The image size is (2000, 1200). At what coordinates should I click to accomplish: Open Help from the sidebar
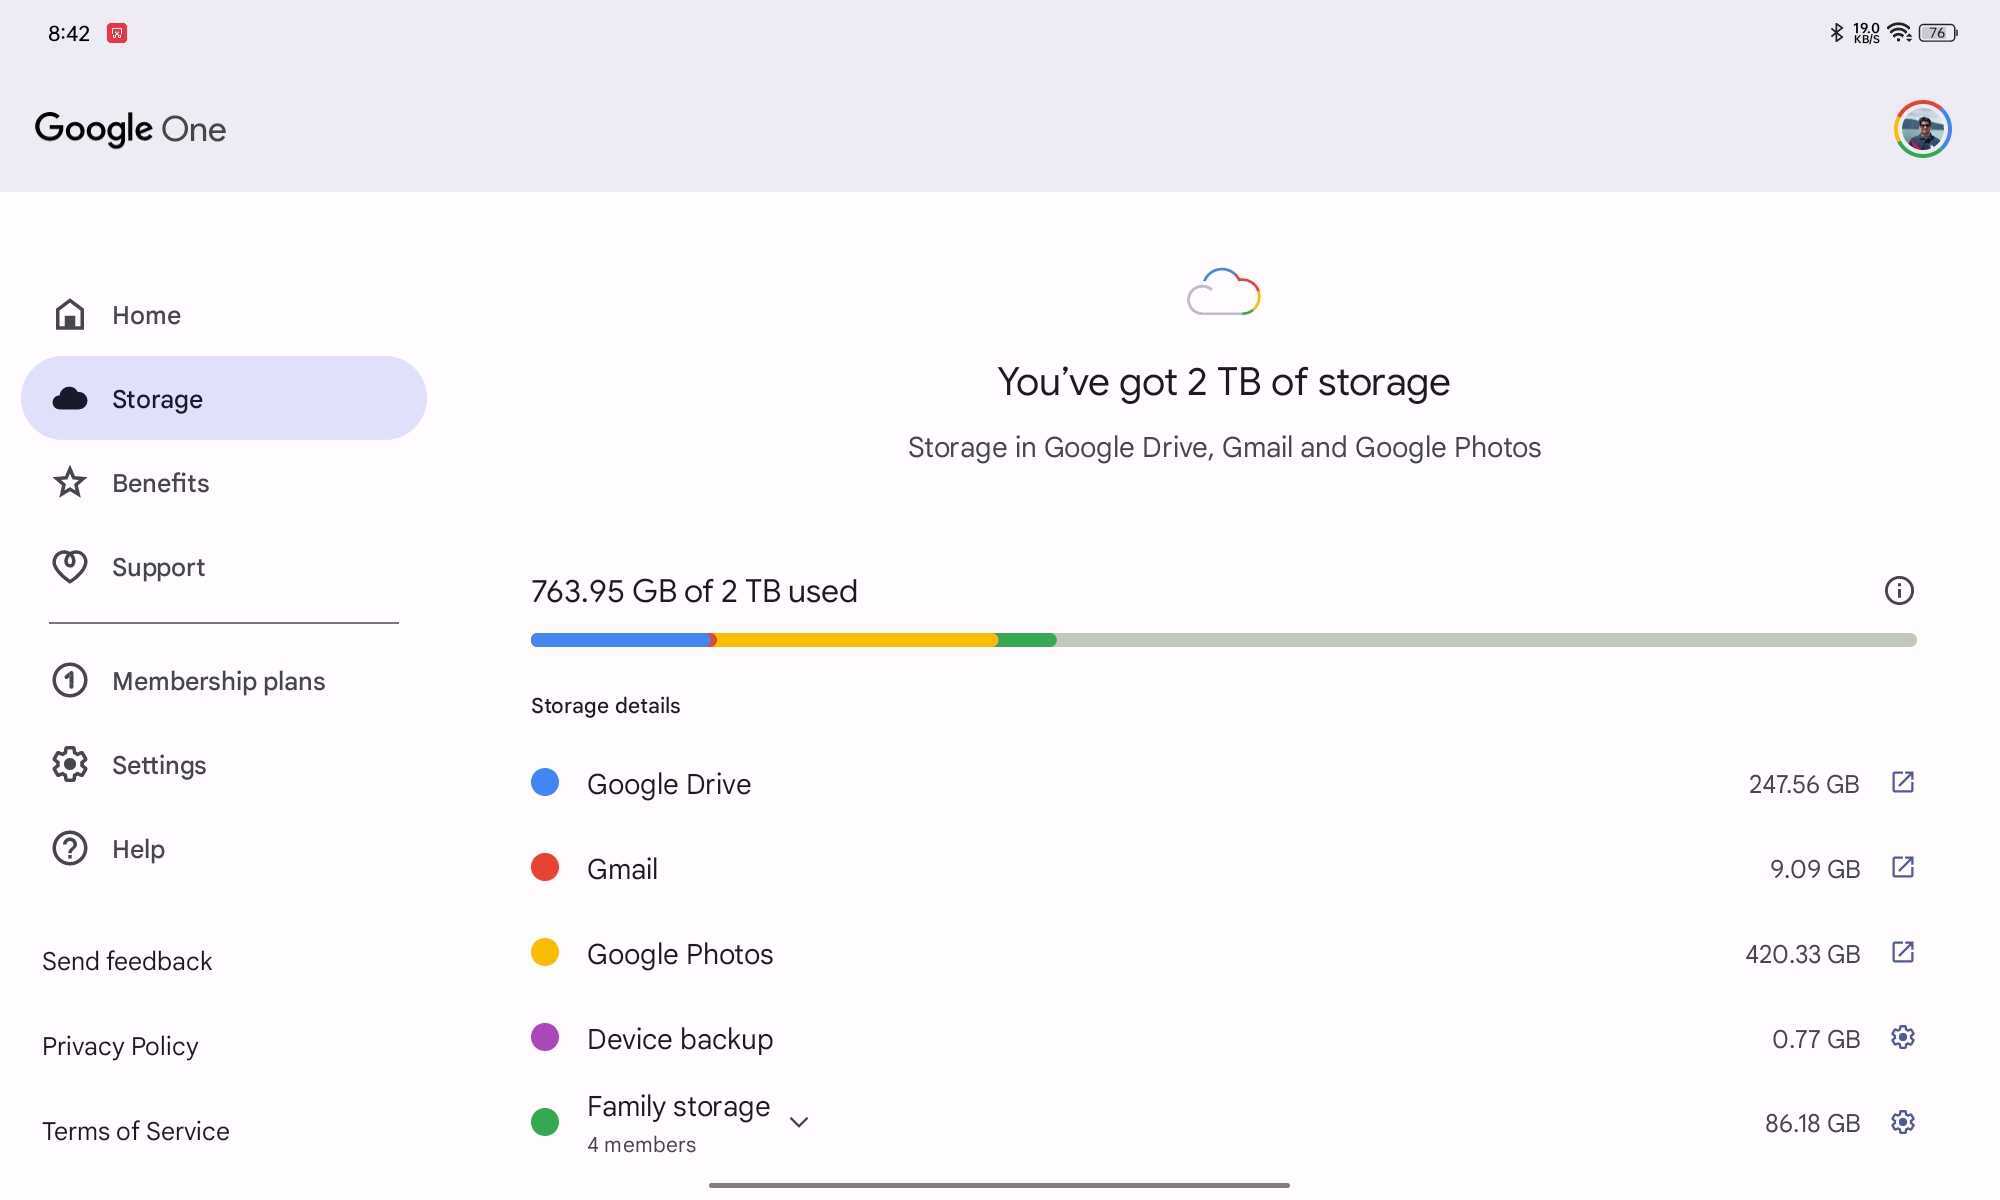tap(138, 849)
